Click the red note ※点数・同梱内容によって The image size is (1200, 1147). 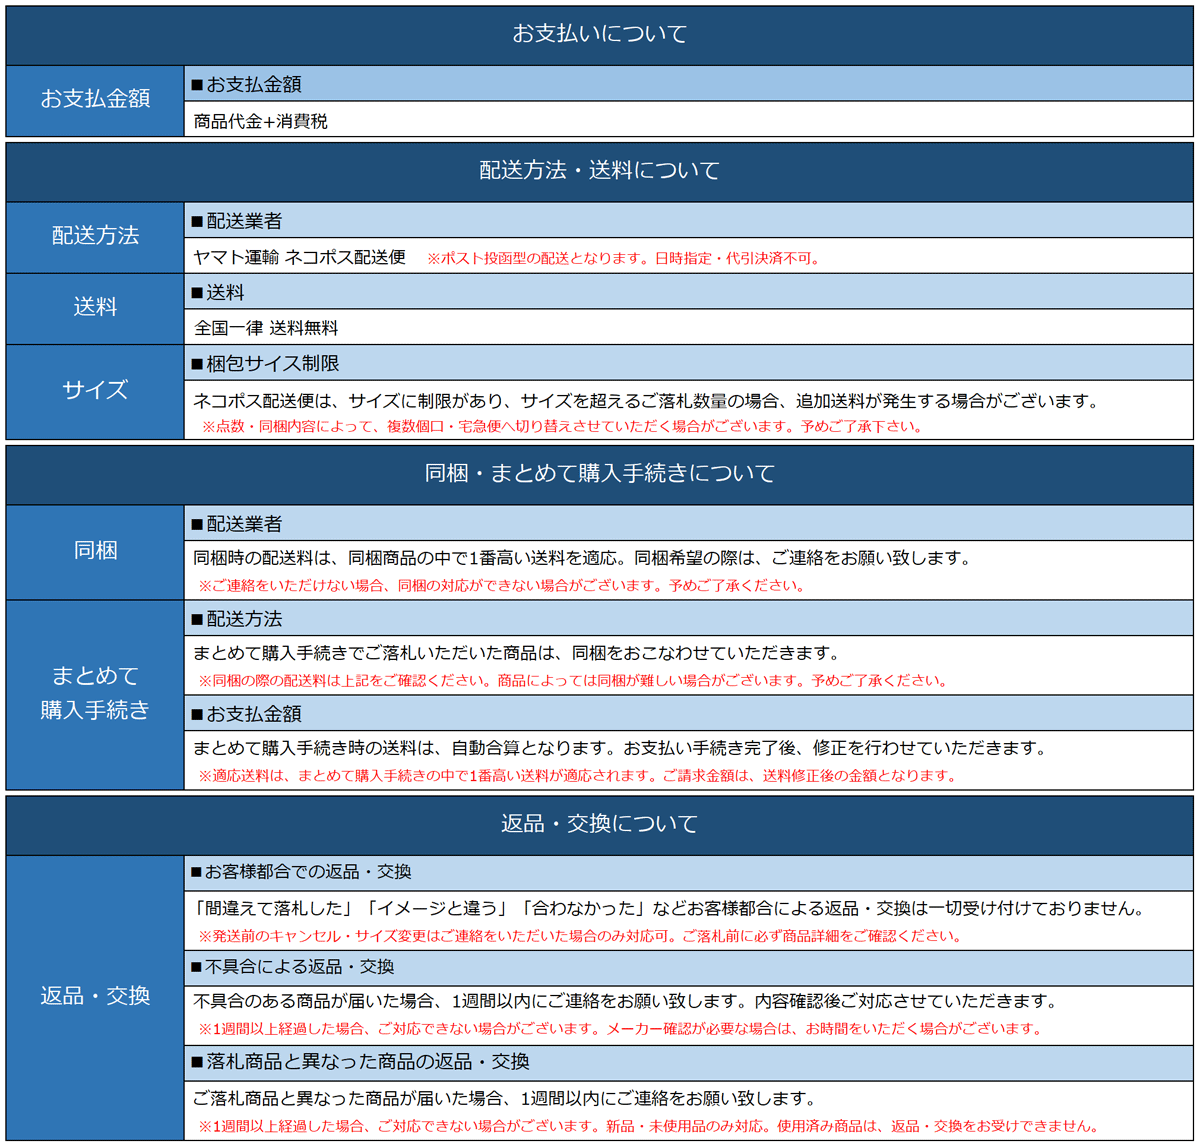[x=561, y=427]
